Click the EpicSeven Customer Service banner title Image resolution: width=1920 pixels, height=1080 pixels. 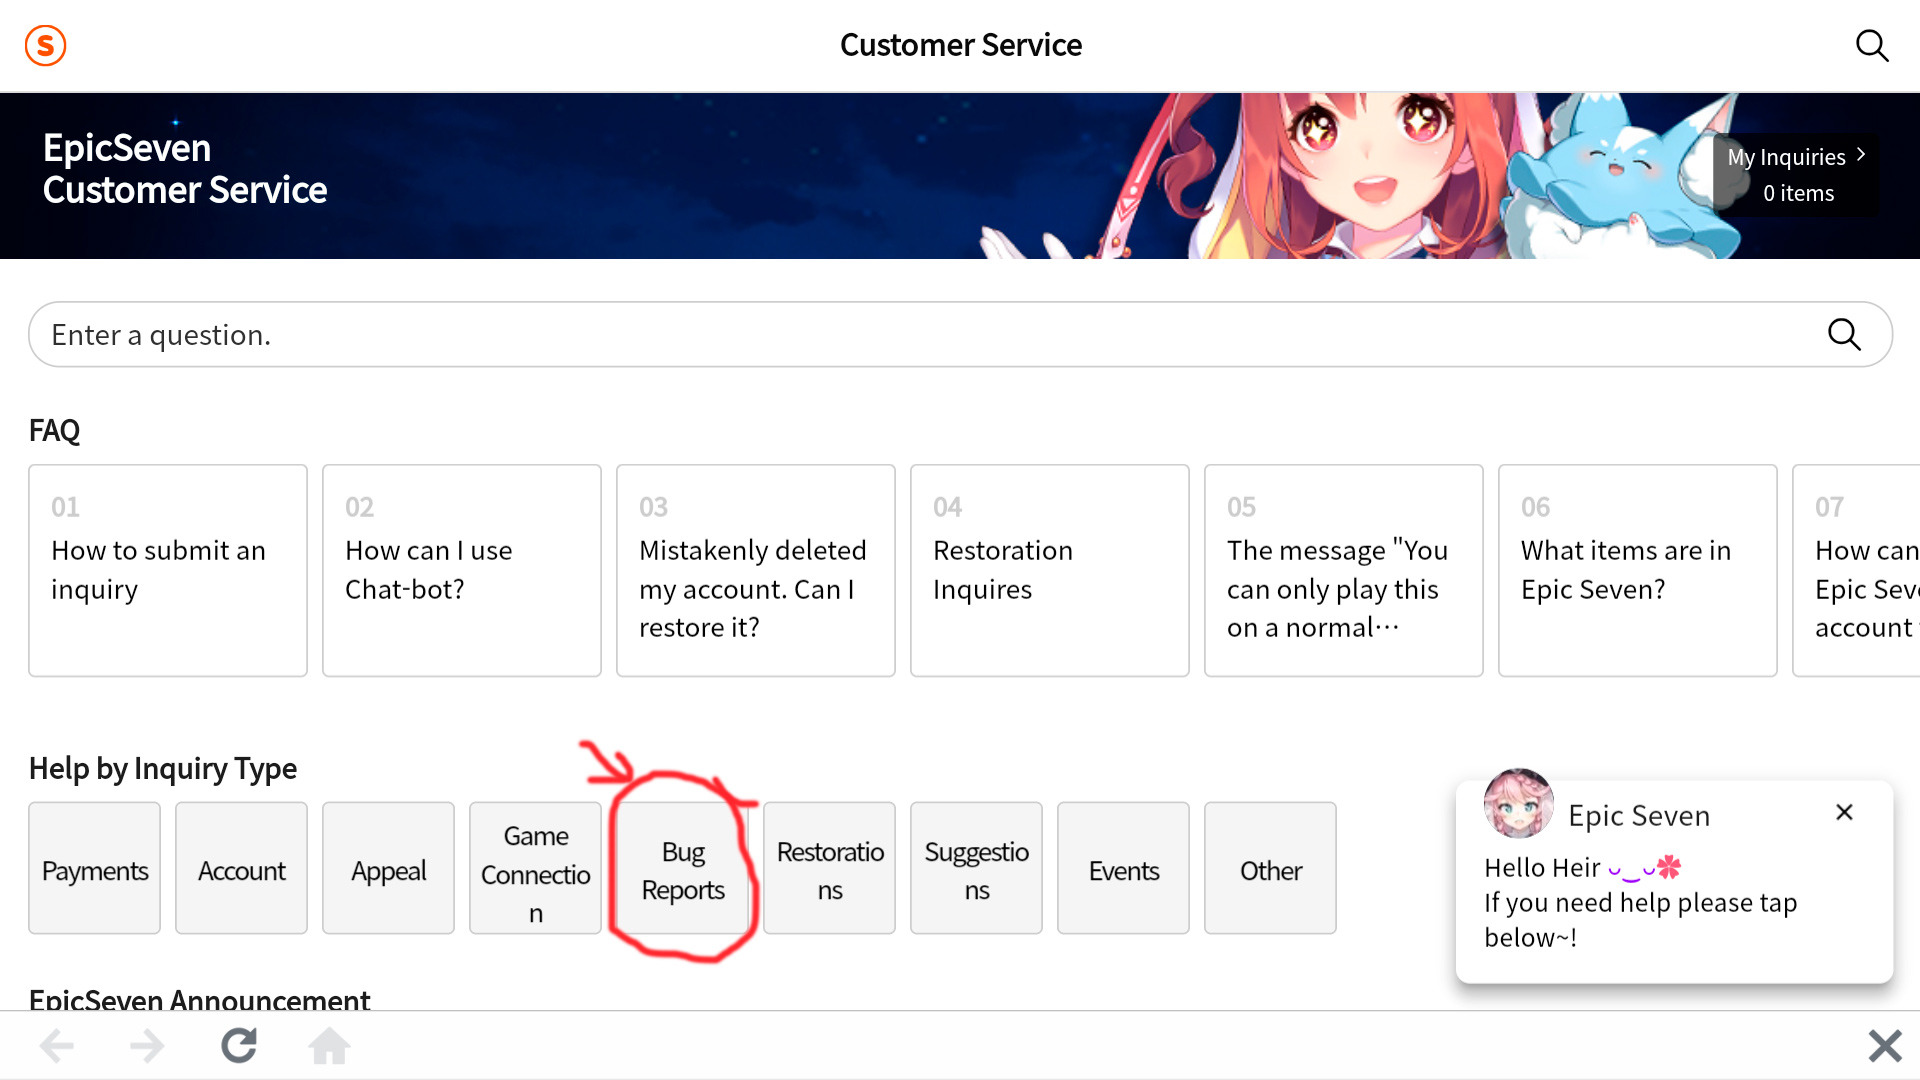tap(185, 169)
